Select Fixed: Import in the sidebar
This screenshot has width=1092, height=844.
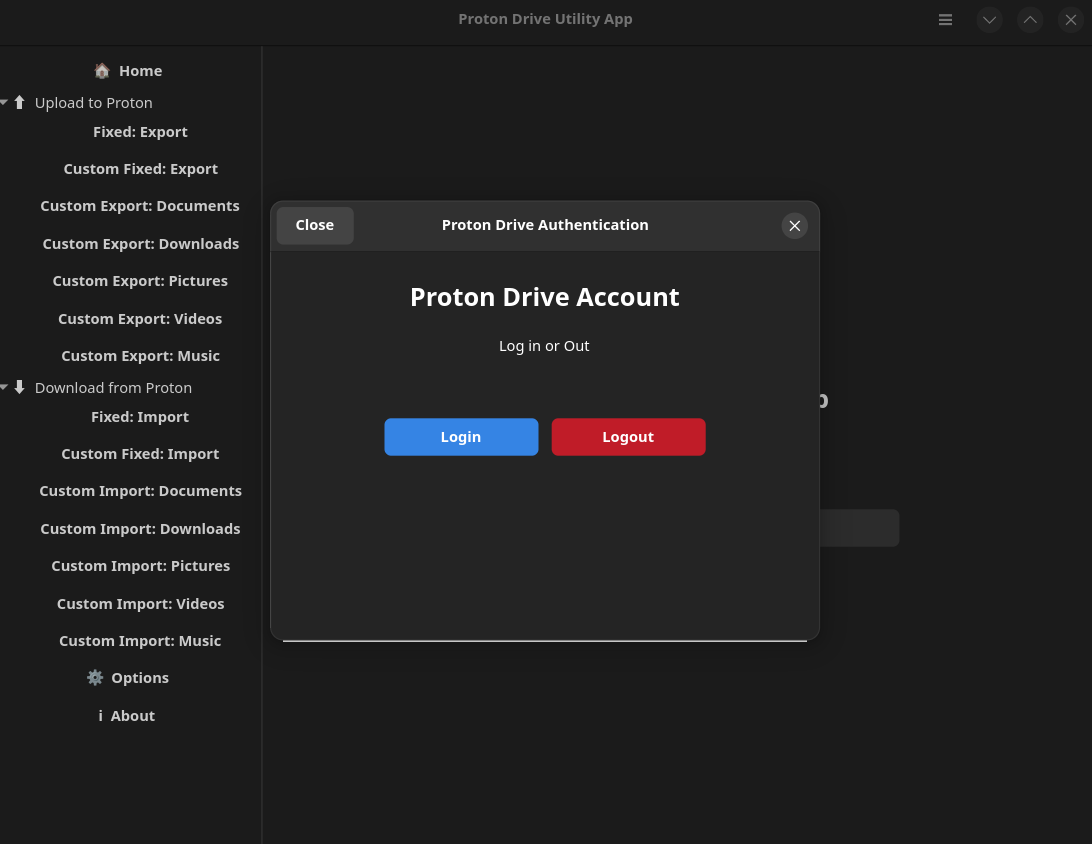(x=140, y=416)
